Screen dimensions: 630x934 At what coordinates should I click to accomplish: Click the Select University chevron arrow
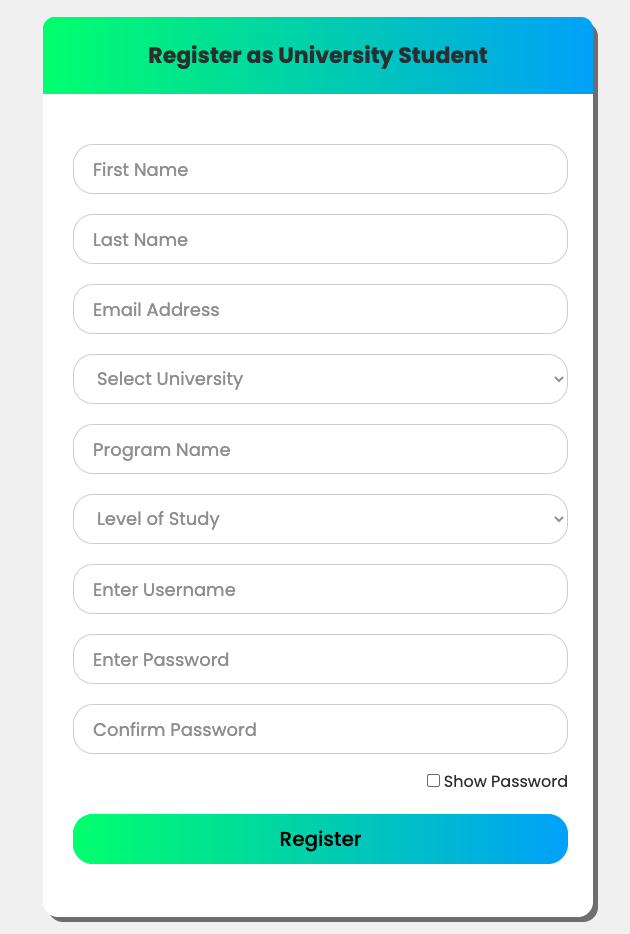558,379
